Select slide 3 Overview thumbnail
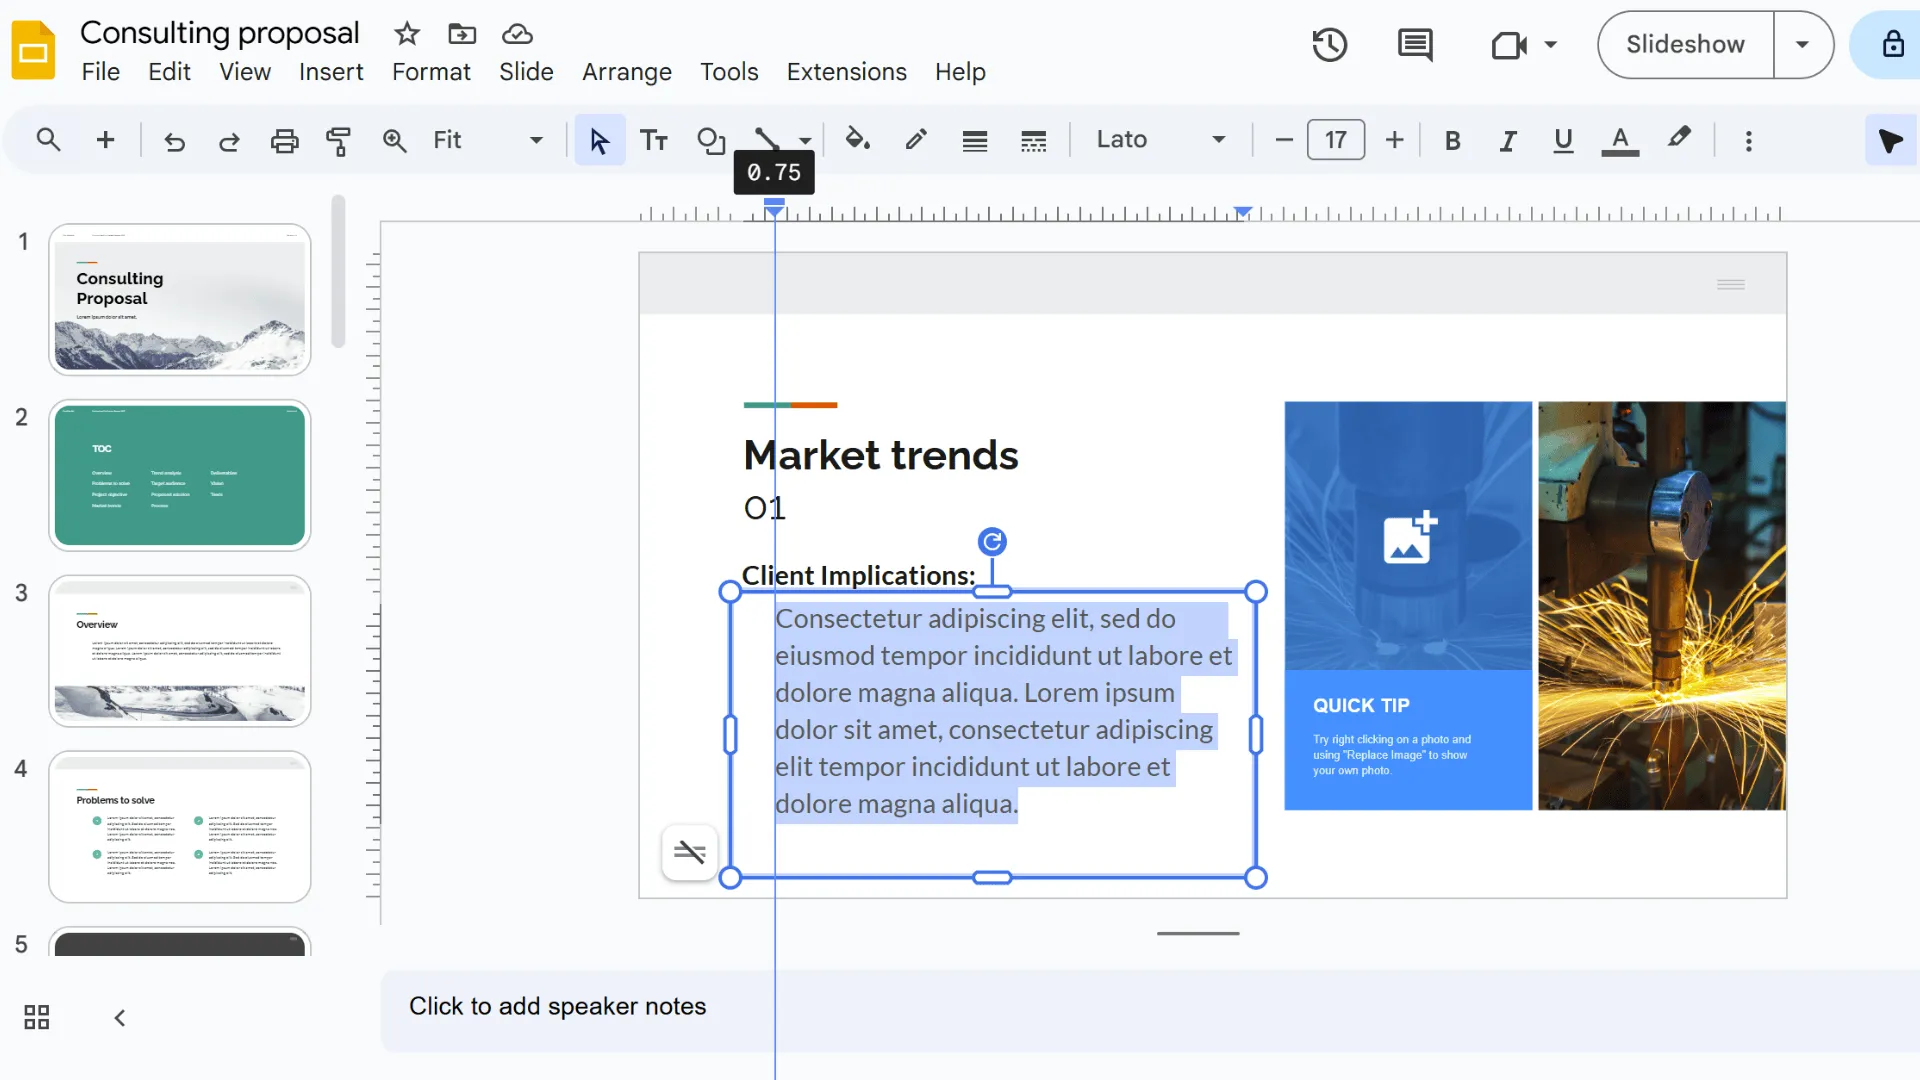Image resolution: width=1920 pixels, height=1080 pixels. tap(180, 651)
